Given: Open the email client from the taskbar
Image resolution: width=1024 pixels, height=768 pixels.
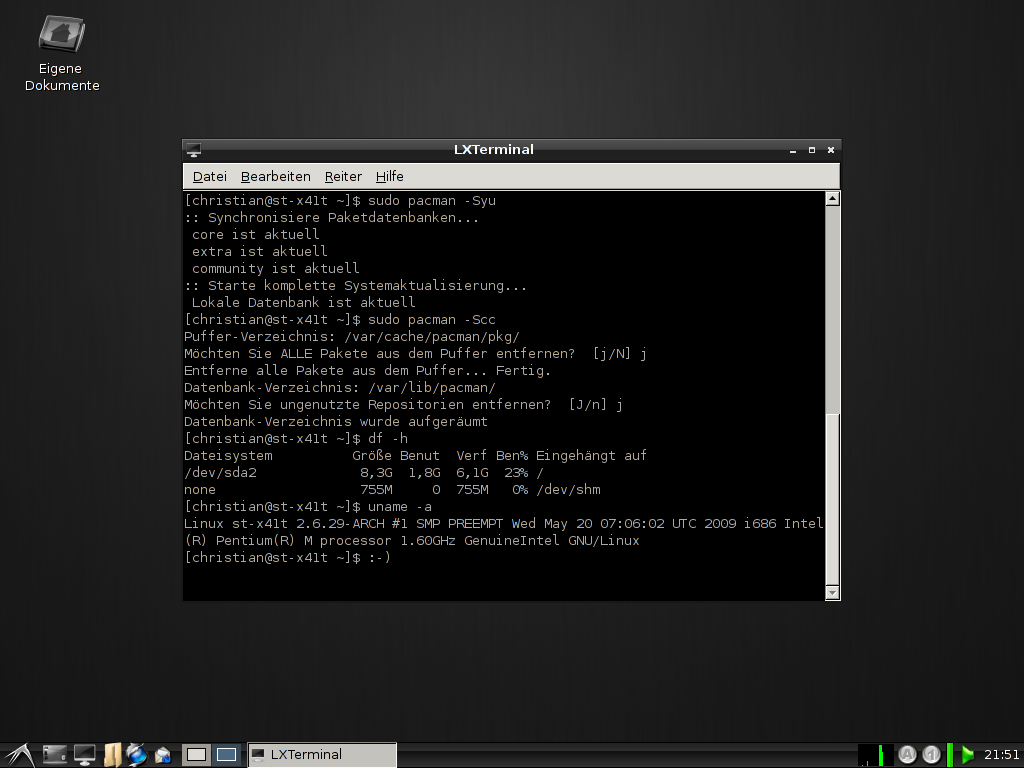Looking at the screenshot, I should (162, 755).
